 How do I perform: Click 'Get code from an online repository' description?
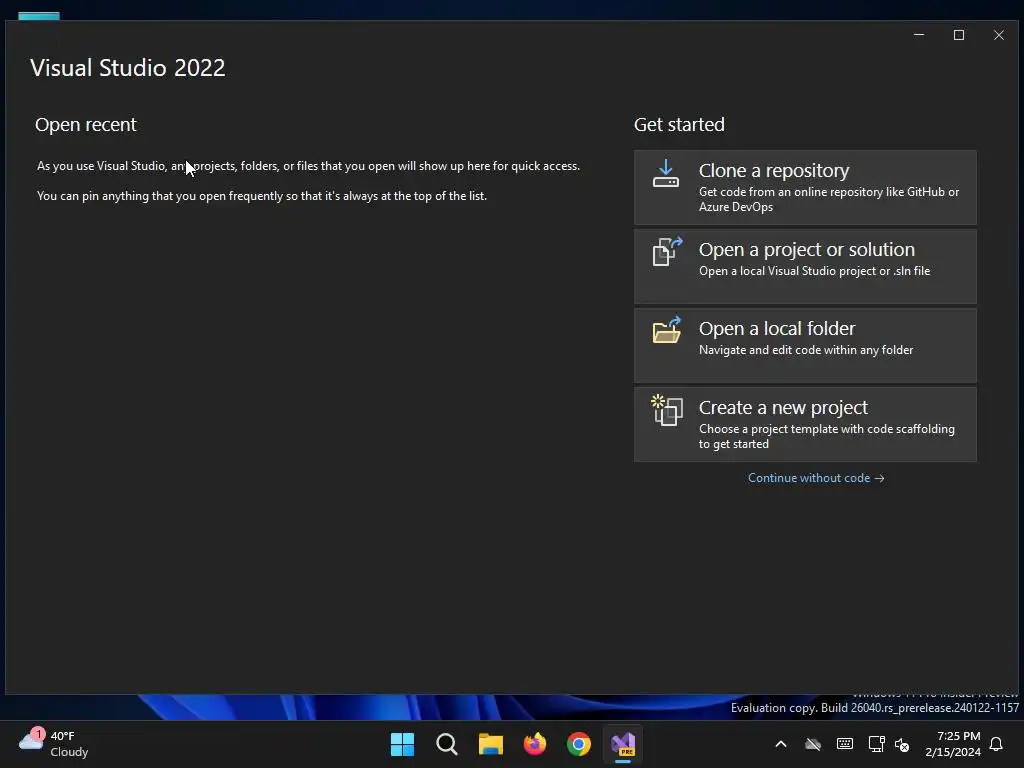click(x=829, y=199)
